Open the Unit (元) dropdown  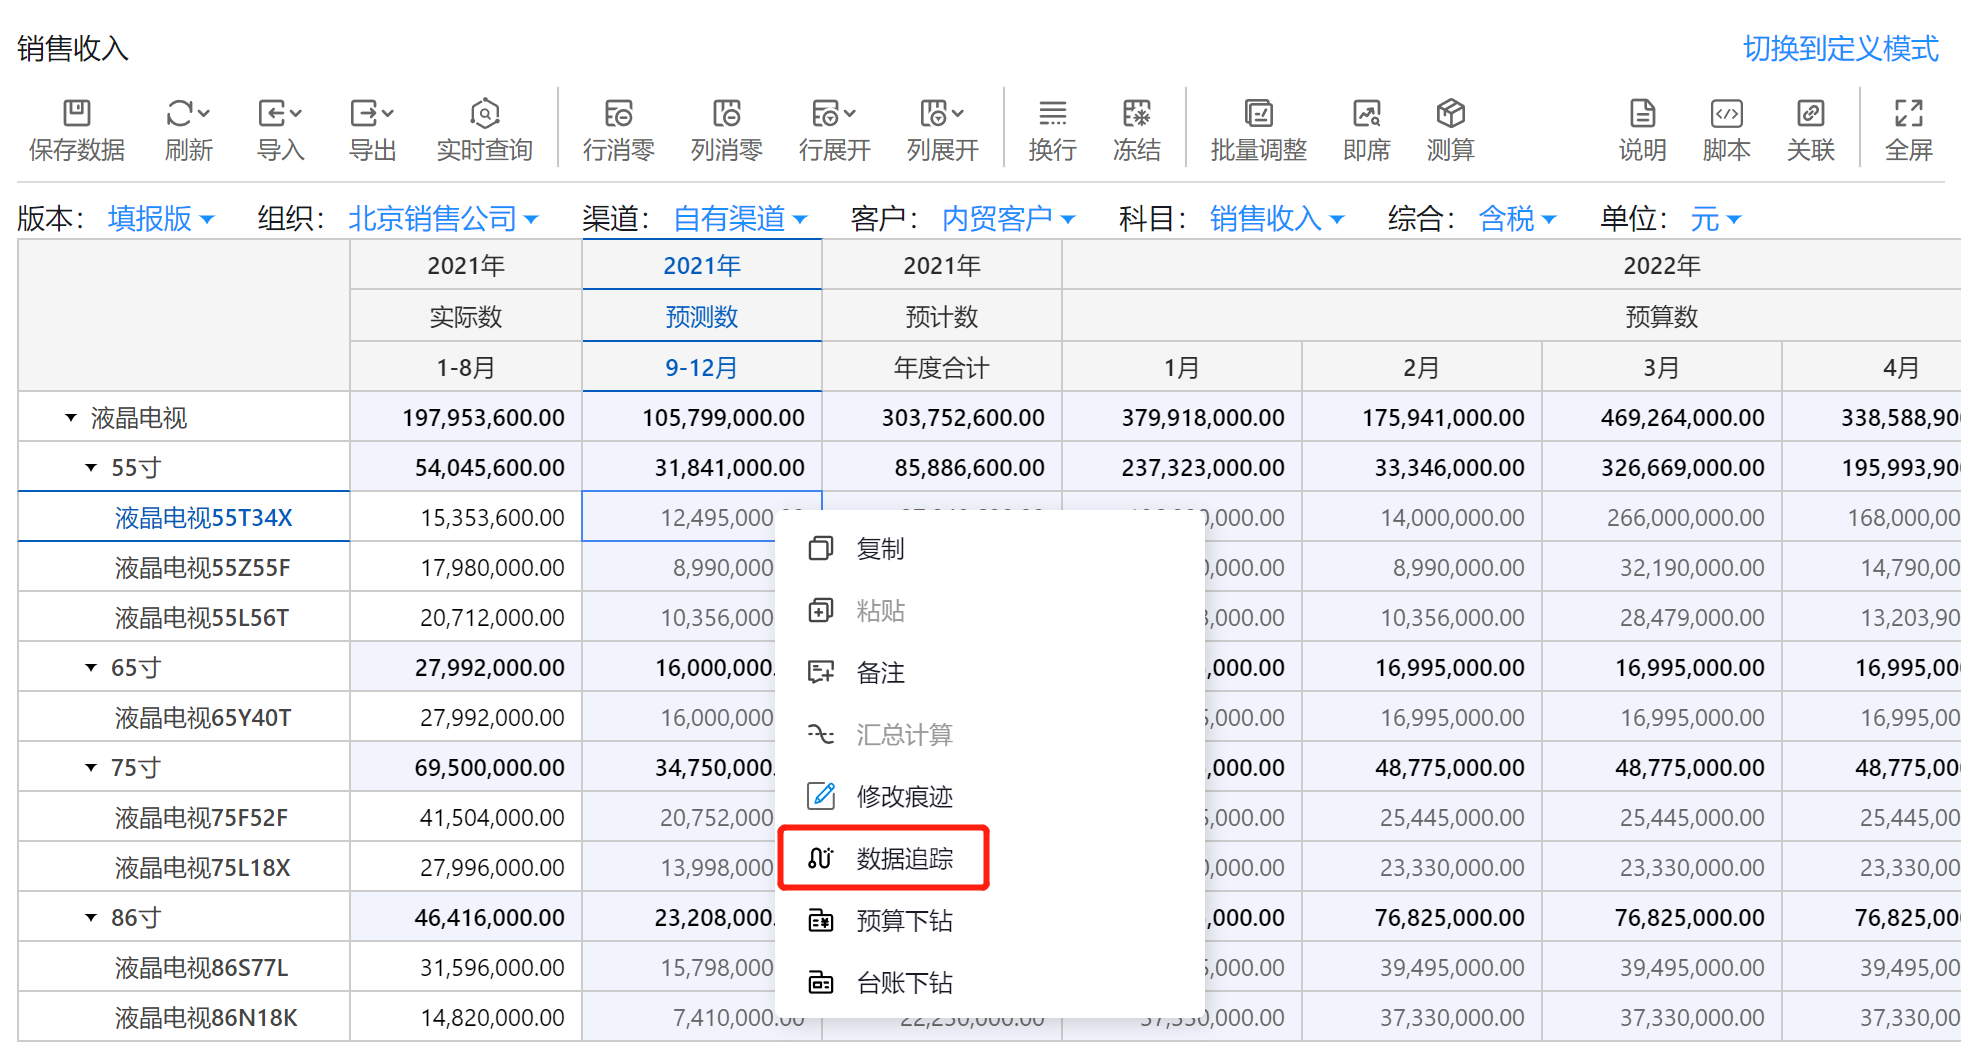[1716, 219]
